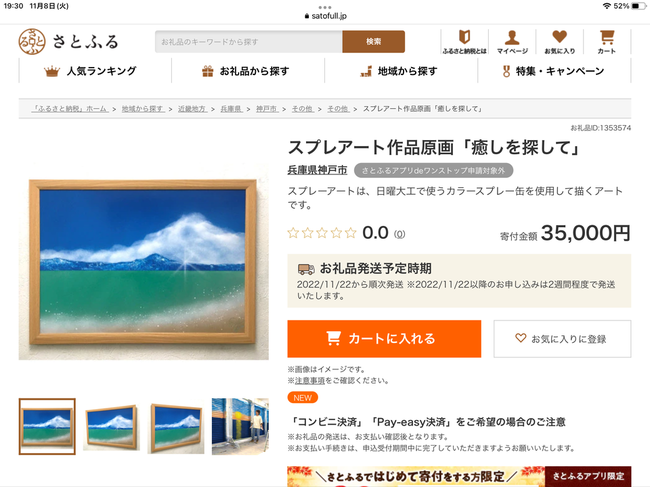The height and width of the screenshot is (487, 650).
Task: Open the ふるさと納税とは guide icon
Action: 464,41
